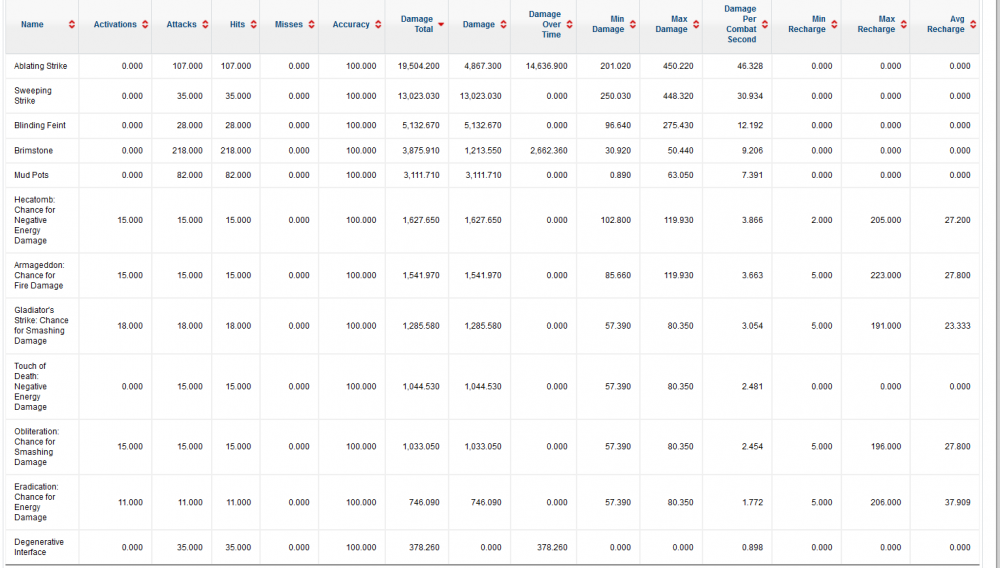Viewport: 1000px width, 568px height.
Task: Click descending arrow on Damage Total
Action: (x=441, y=25)
